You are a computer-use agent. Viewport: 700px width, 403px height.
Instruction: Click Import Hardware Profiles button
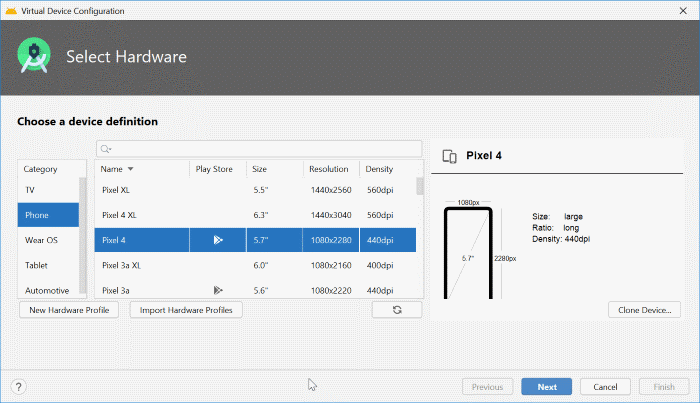(186, 310)
